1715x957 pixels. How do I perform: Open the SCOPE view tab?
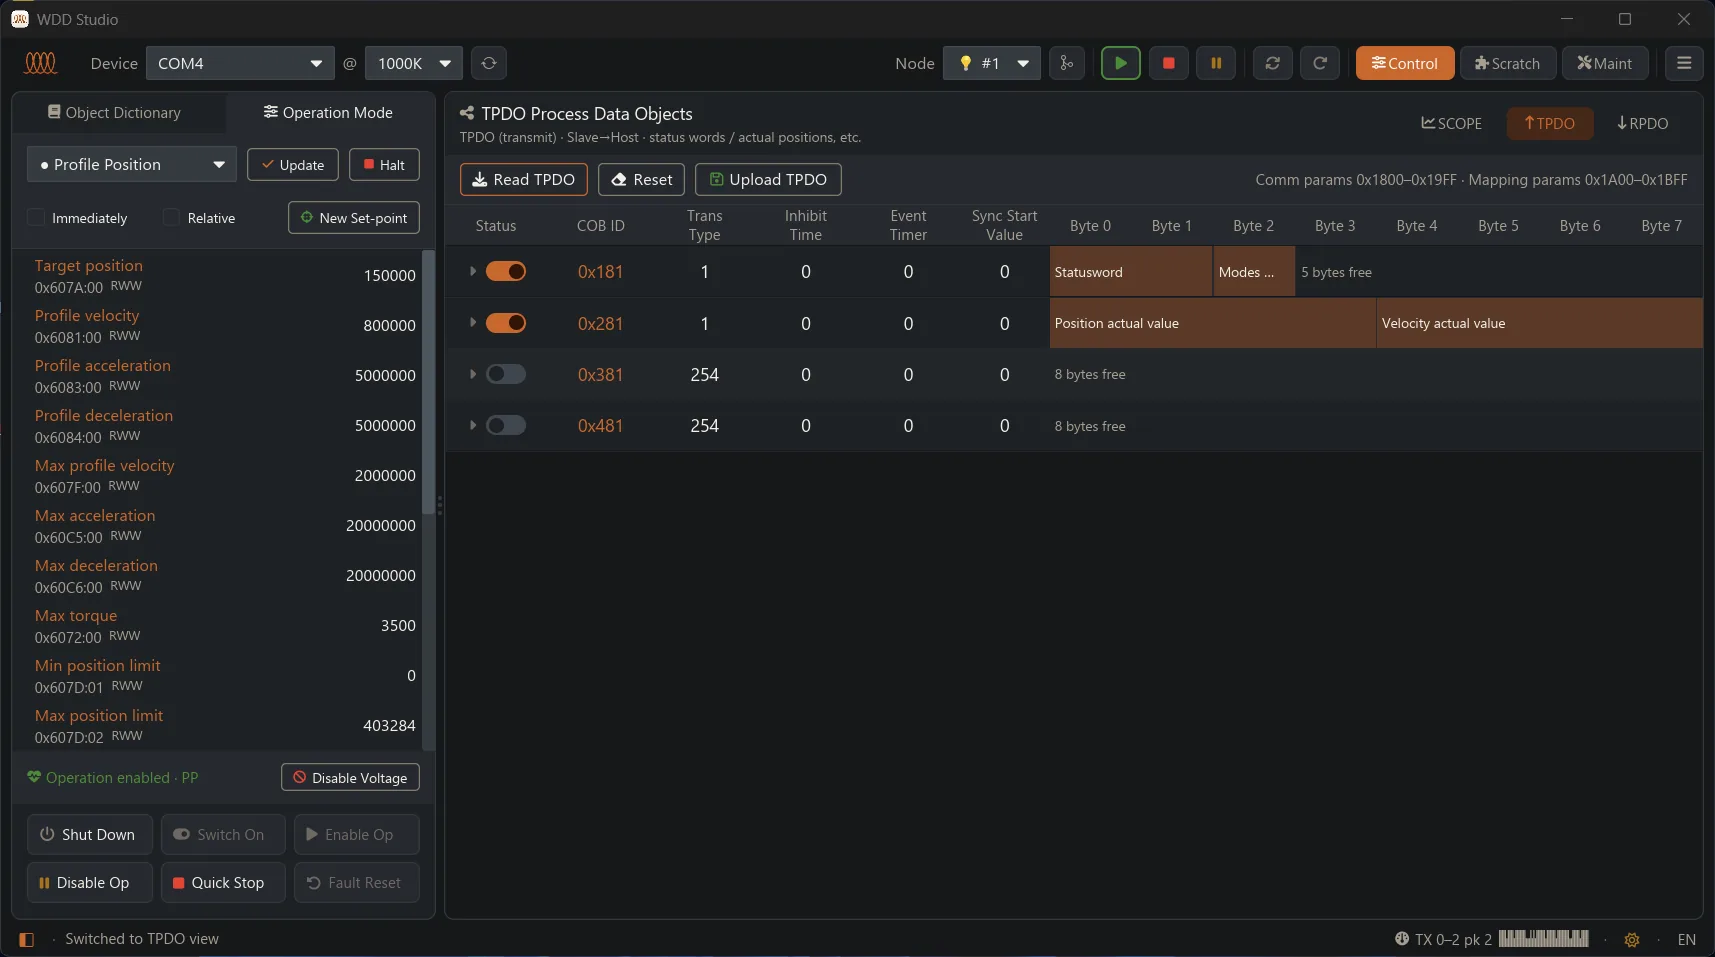click(x=1452, y=123)
